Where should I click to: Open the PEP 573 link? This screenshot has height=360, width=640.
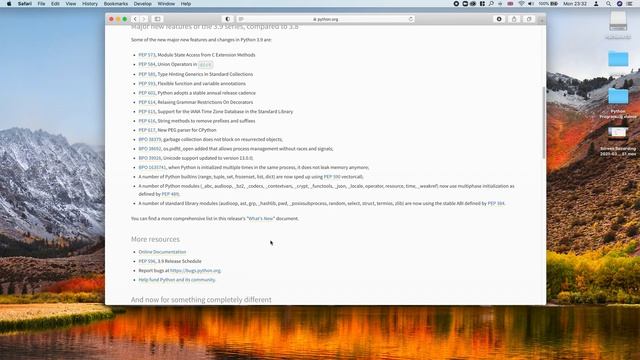[x=147, y=55]
